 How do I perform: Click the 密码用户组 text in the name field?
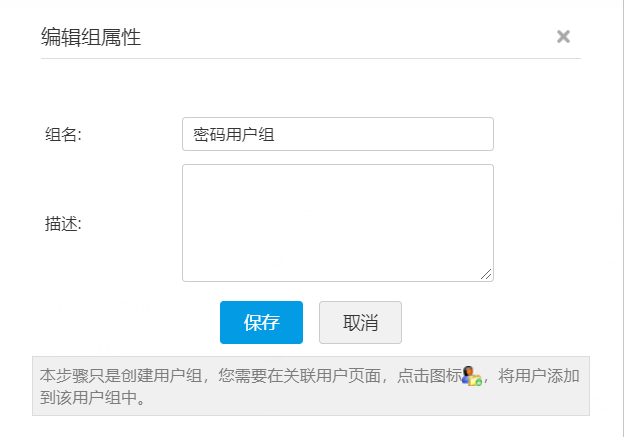pyautogui.click(x=234, y=135)
